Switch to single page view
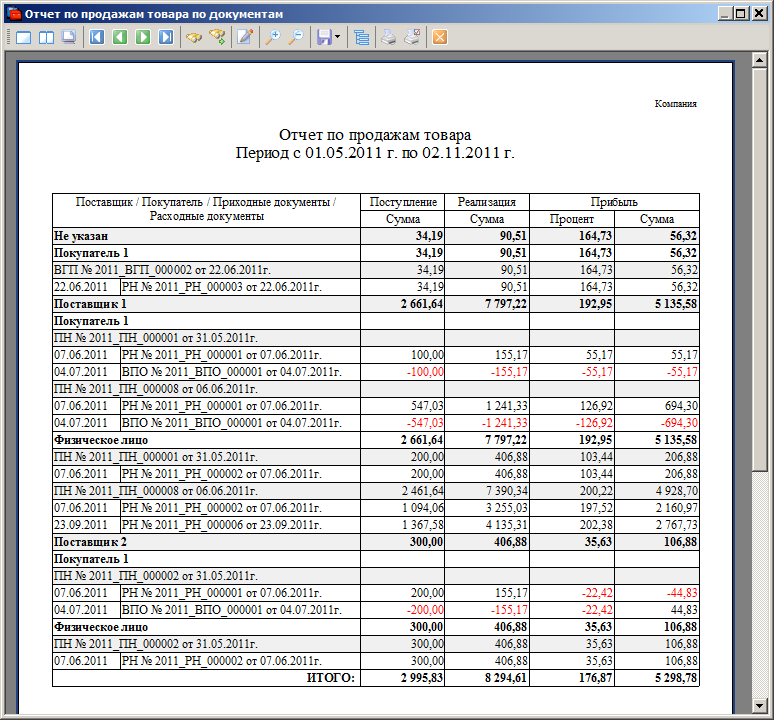This screenshot has width=774, height=720. [x=23, y=38]
